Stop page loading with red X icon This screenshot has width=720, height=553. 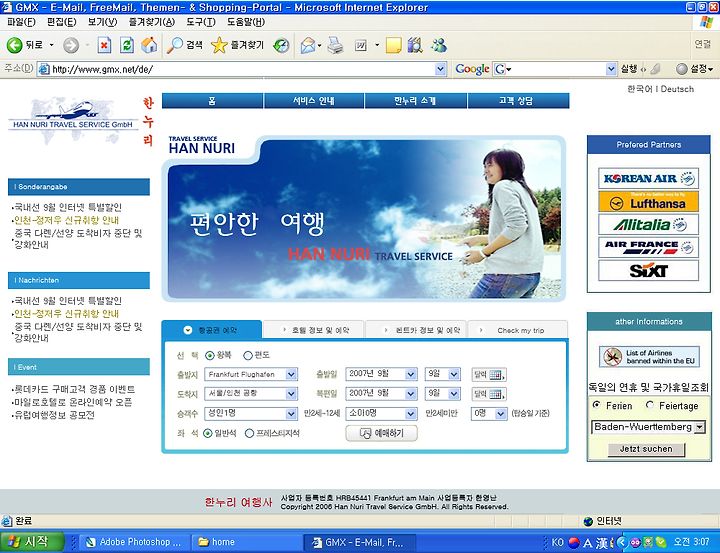coord(104,45)
